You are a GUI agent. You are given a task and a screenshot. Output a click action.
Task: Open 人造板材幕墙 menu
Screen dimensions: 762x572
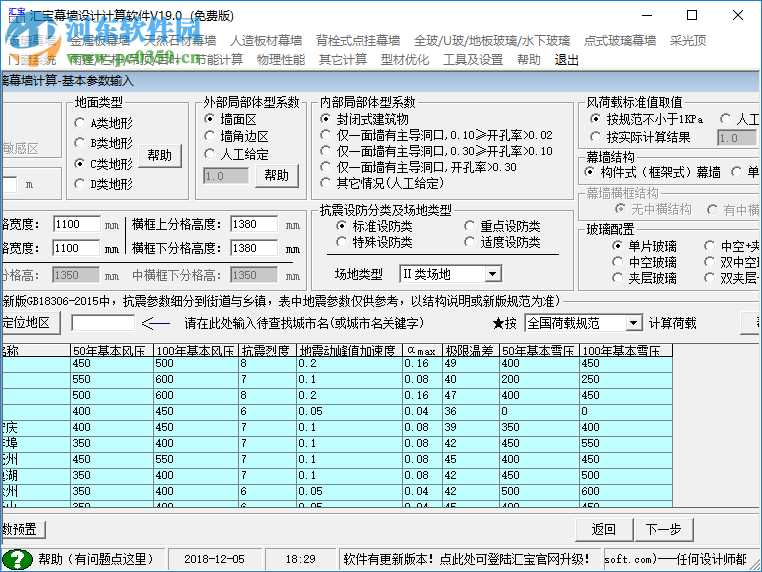click(x=266, y=40)
